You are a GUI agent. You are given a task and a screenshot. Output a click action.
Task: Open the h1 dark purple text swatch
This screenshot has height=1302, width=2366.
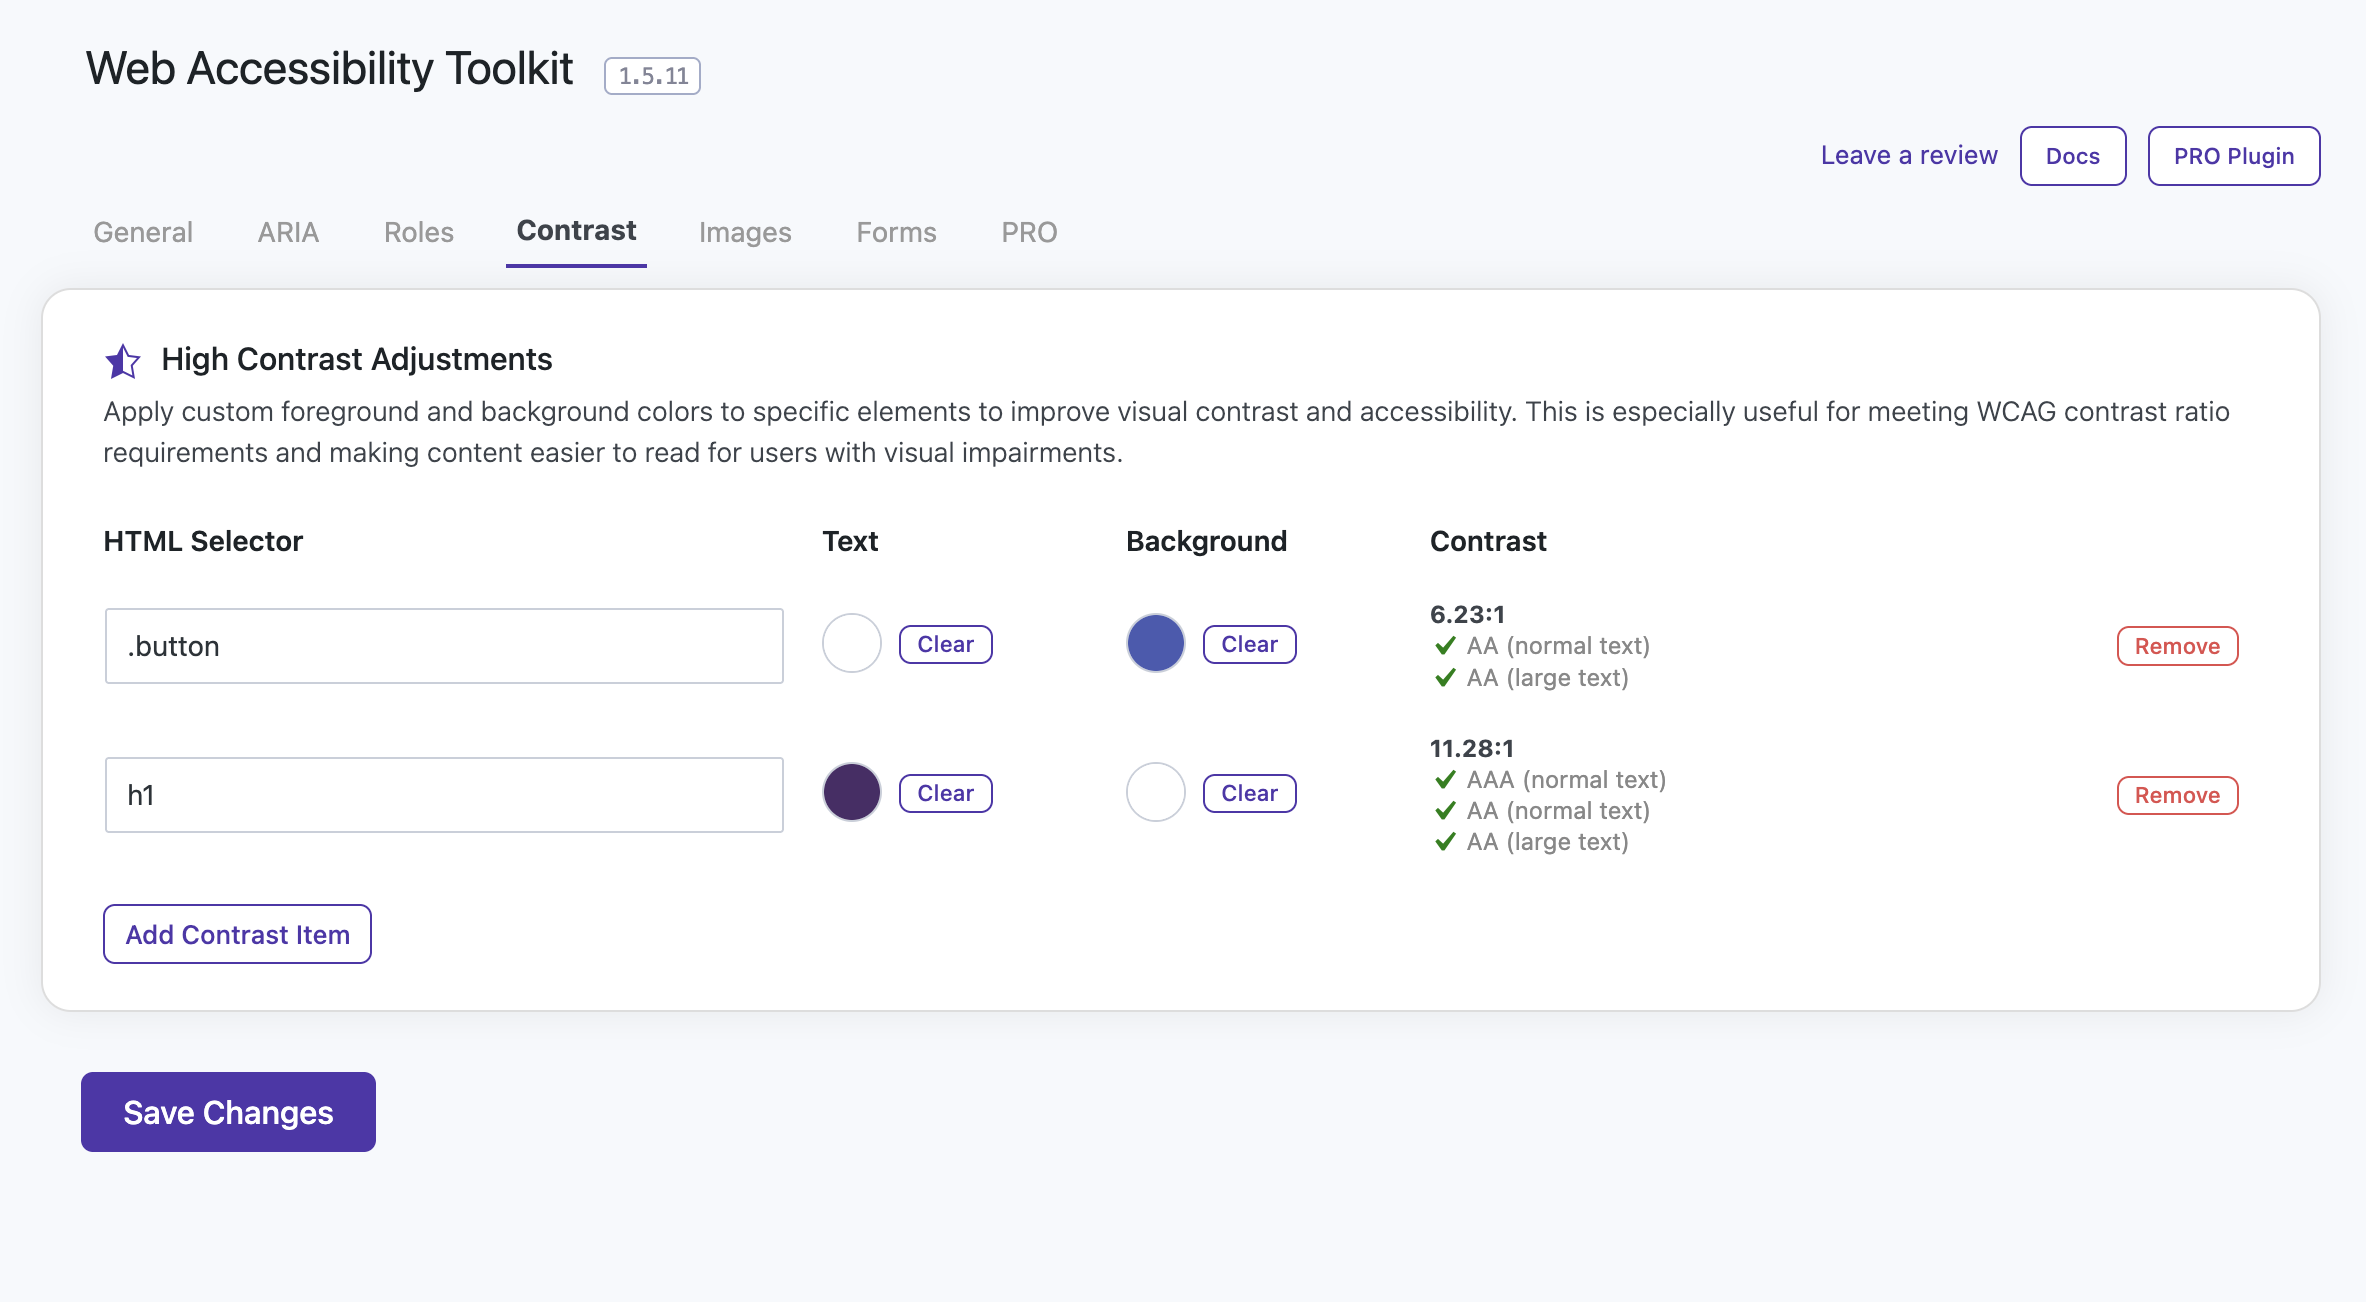click(851, 792)
